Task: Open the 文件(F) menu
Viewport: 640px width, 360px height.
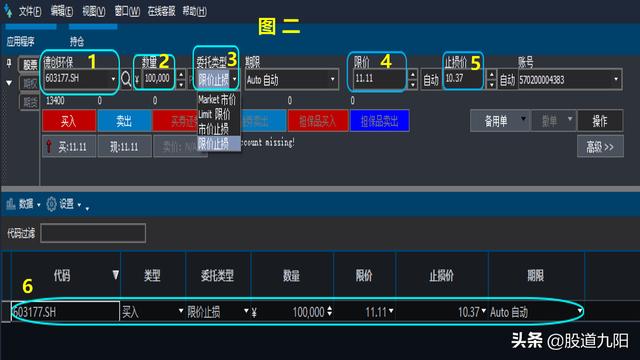Action: click(30, 11)
